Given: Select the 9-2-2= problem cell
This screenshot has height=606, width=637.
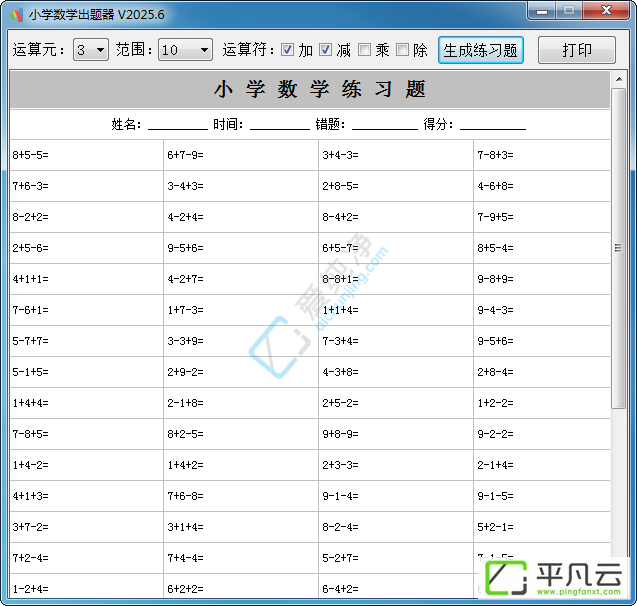Looking at the screenshot, I should click(542, 434).
